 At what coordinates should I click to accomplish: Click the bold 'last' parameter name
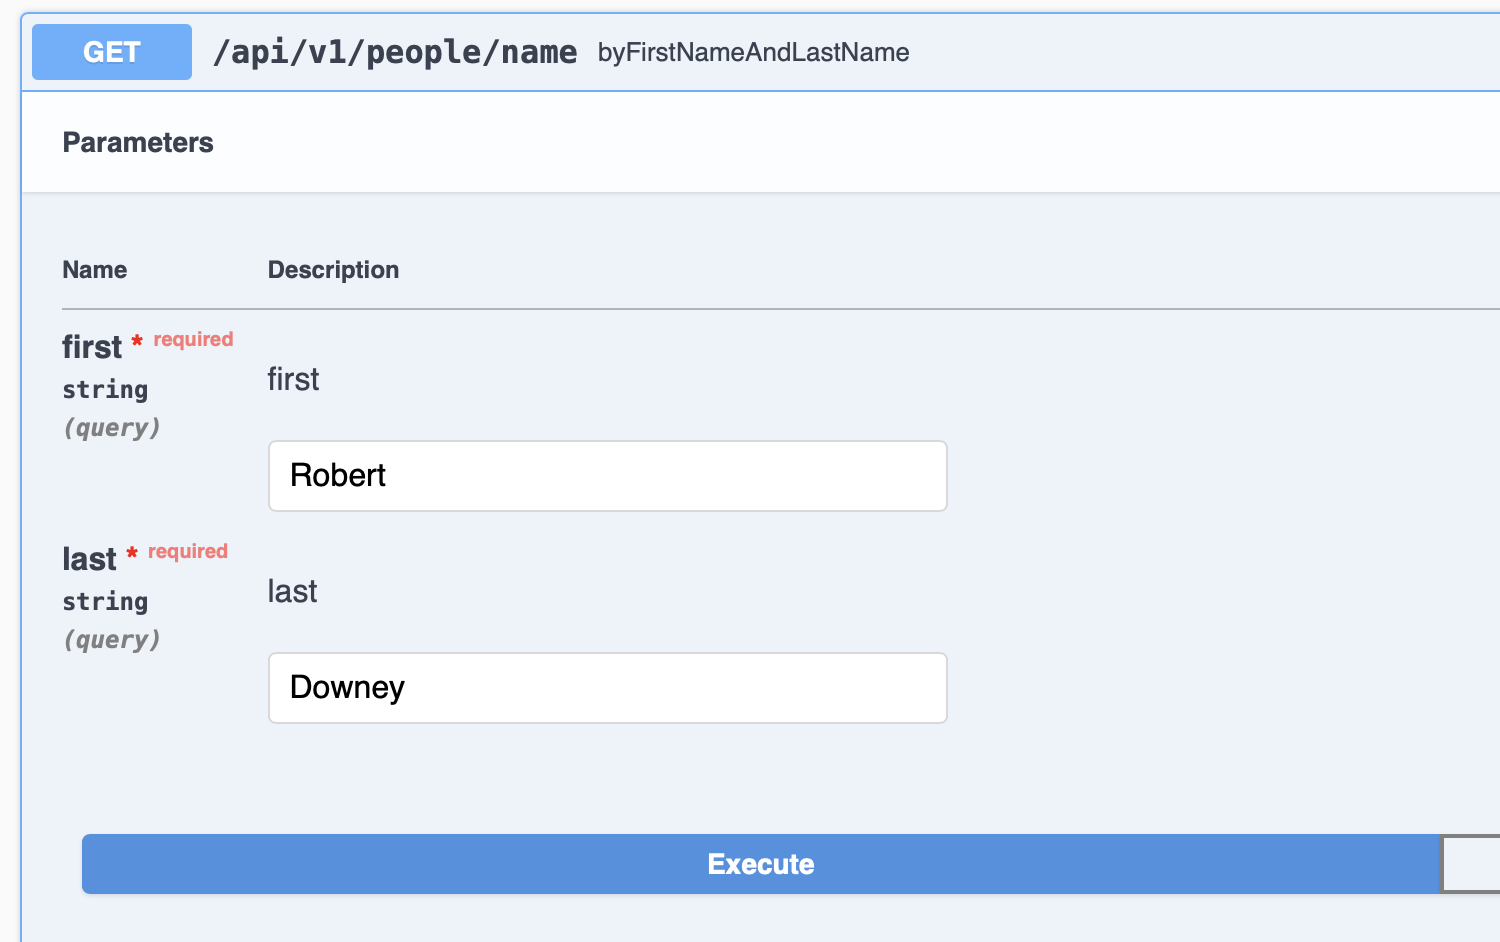coord(89,559)
